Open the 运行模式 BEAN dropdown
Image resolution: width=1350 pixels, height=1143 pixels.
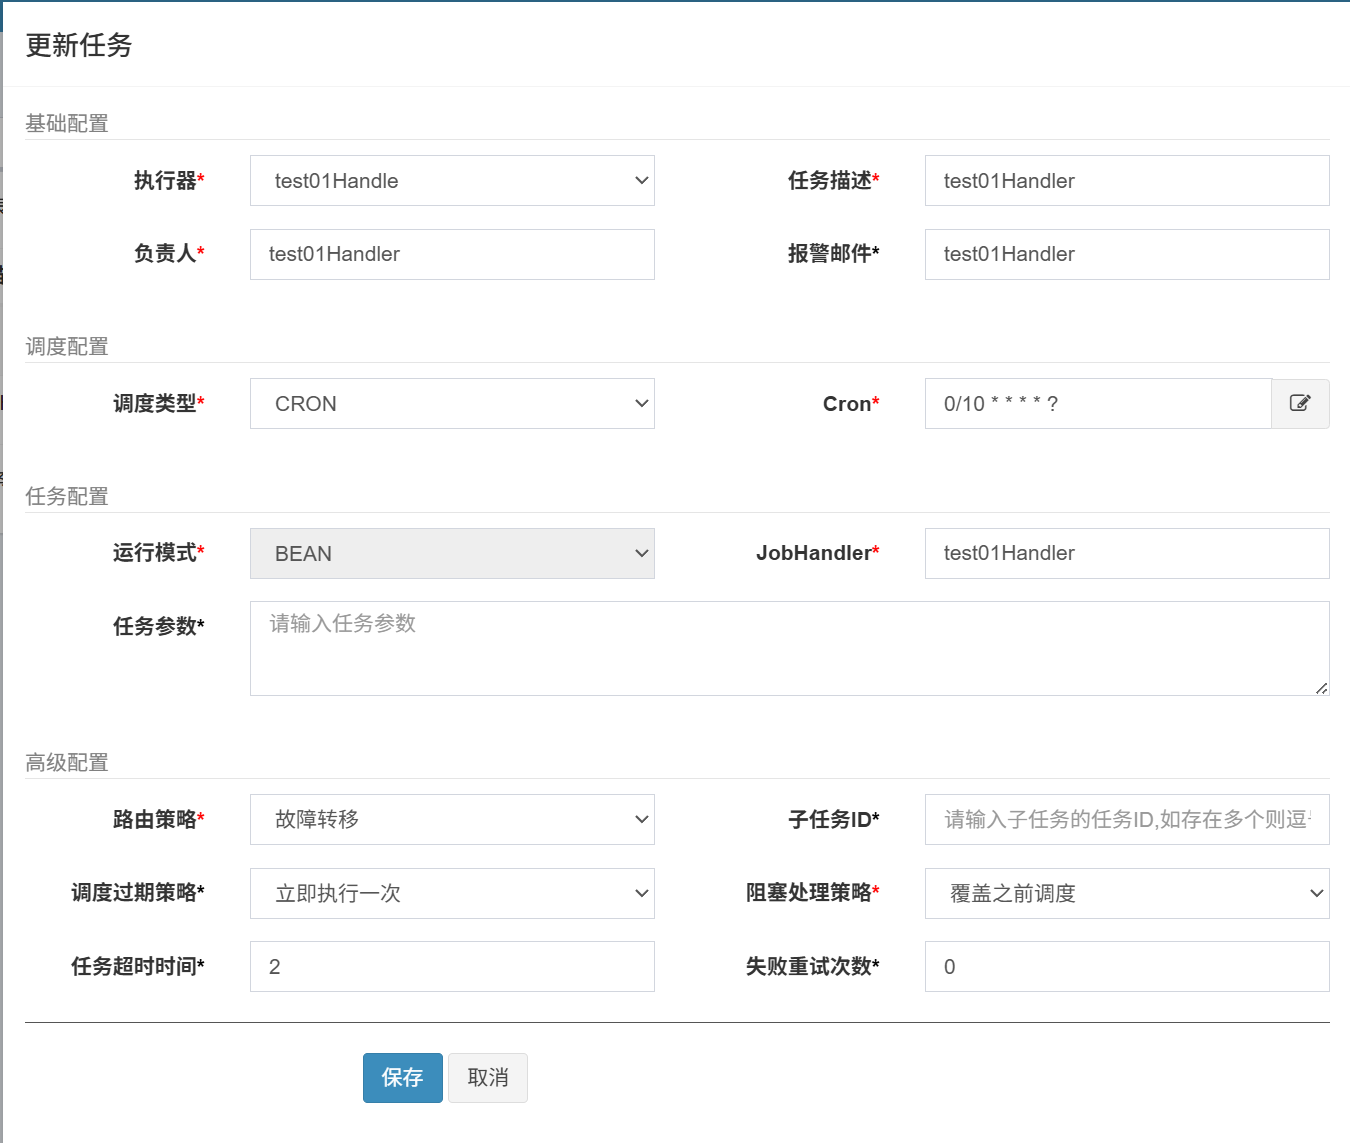click(452, 554)
